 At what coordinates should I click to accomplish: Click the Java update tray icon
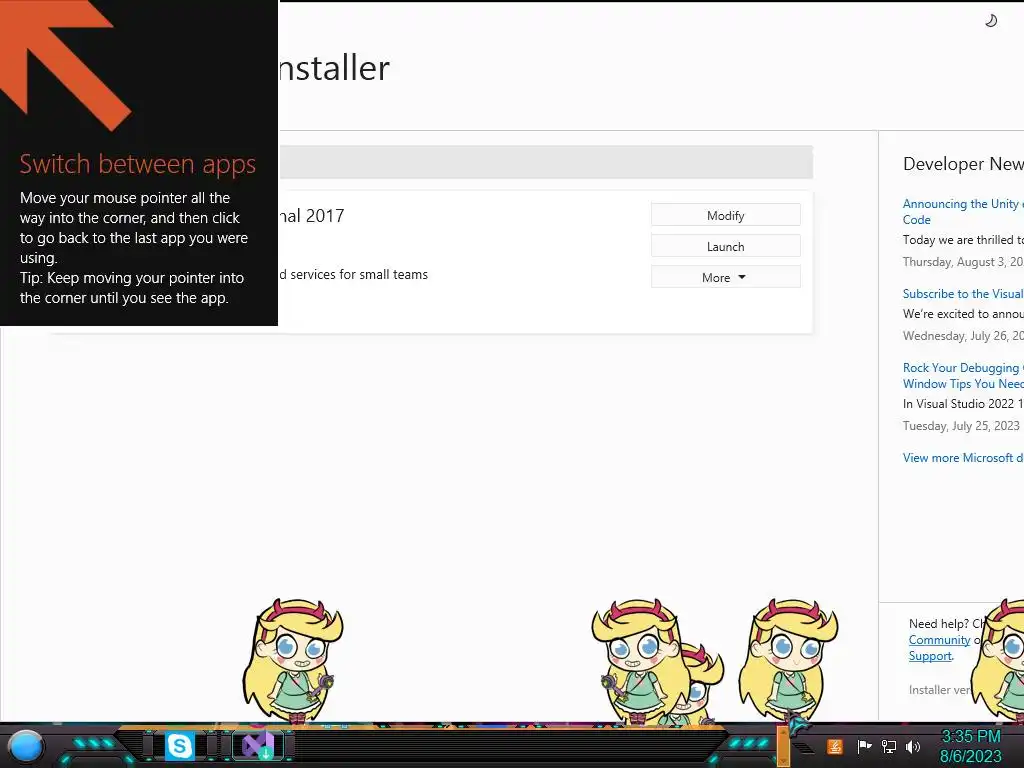835,746
